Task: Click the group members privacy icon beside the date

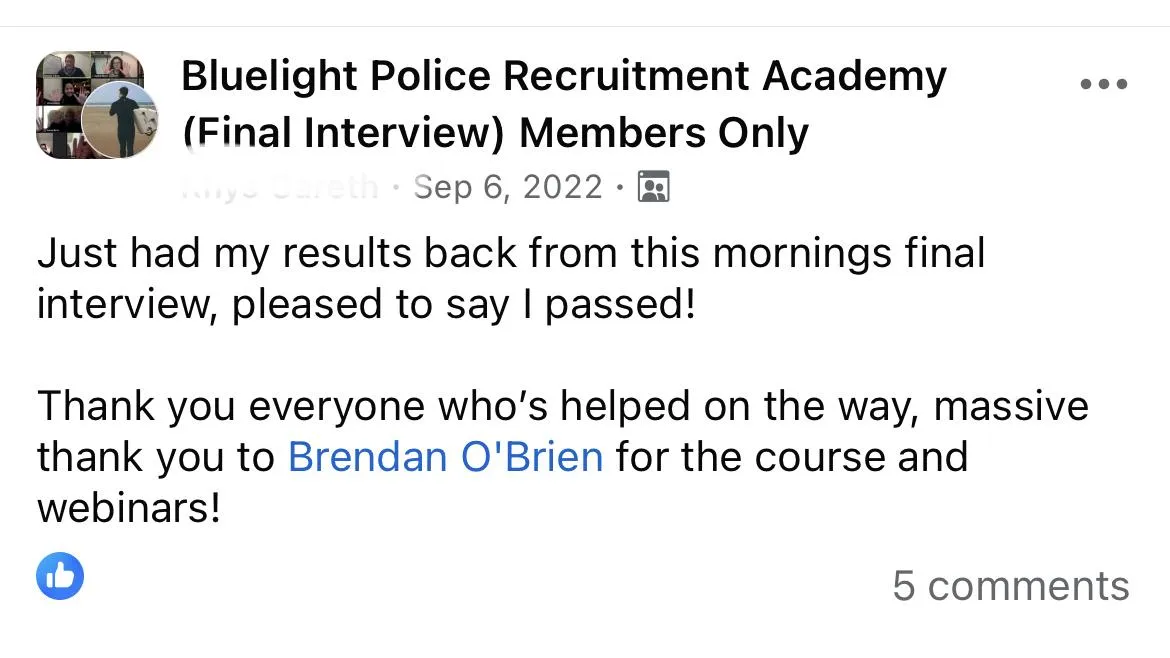Action: 654,187
